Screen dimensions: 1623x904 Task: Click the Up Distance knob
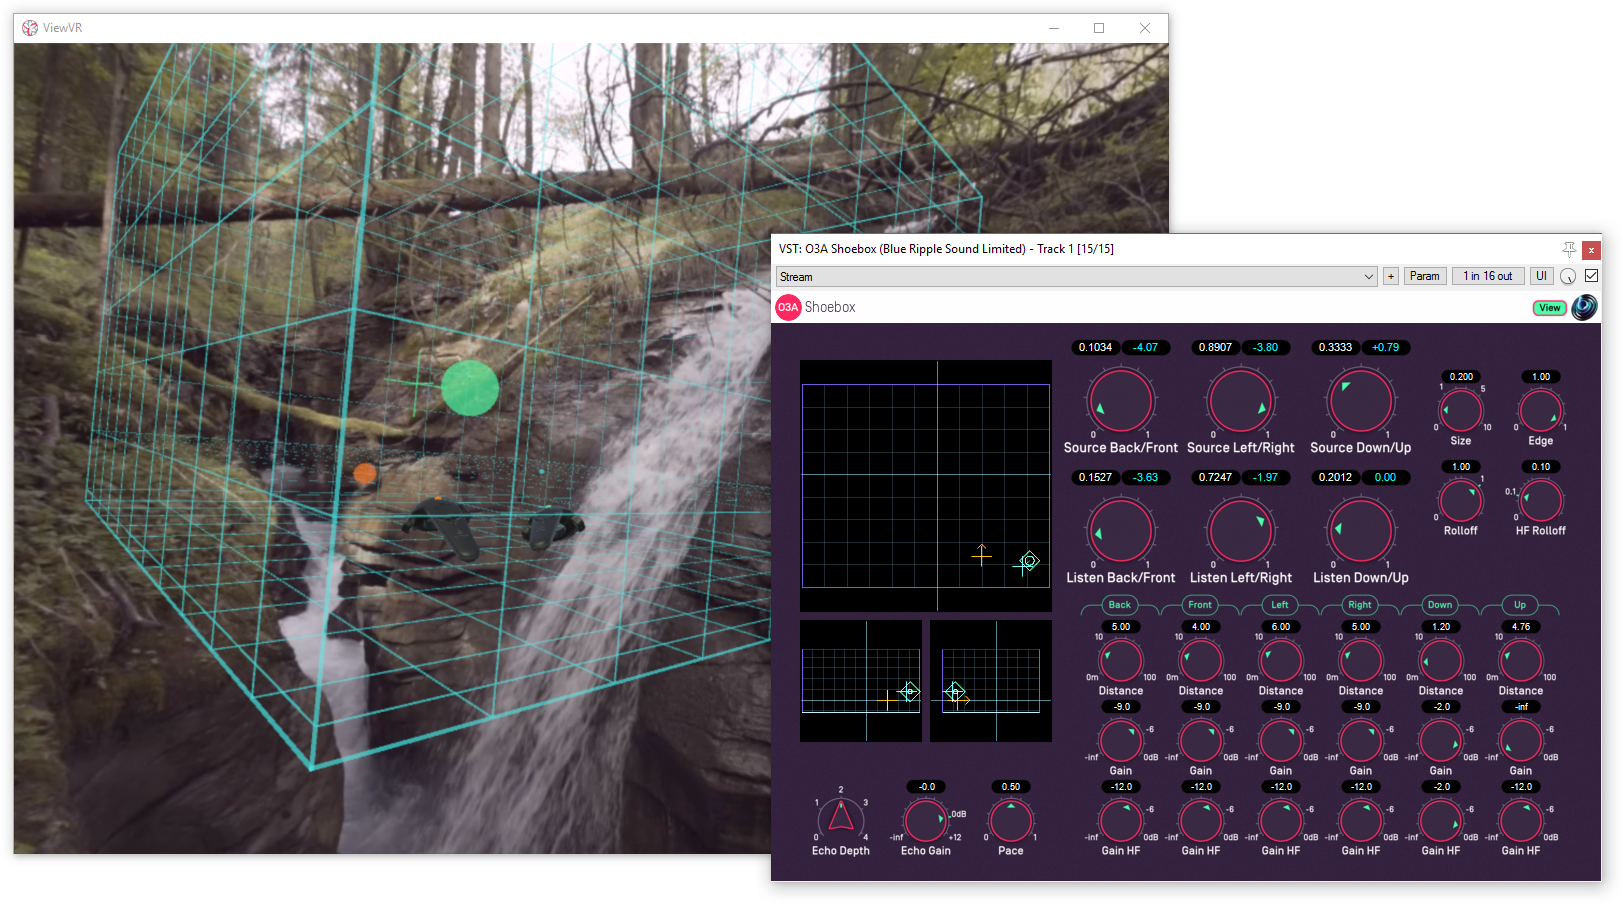coord(1520,660)
